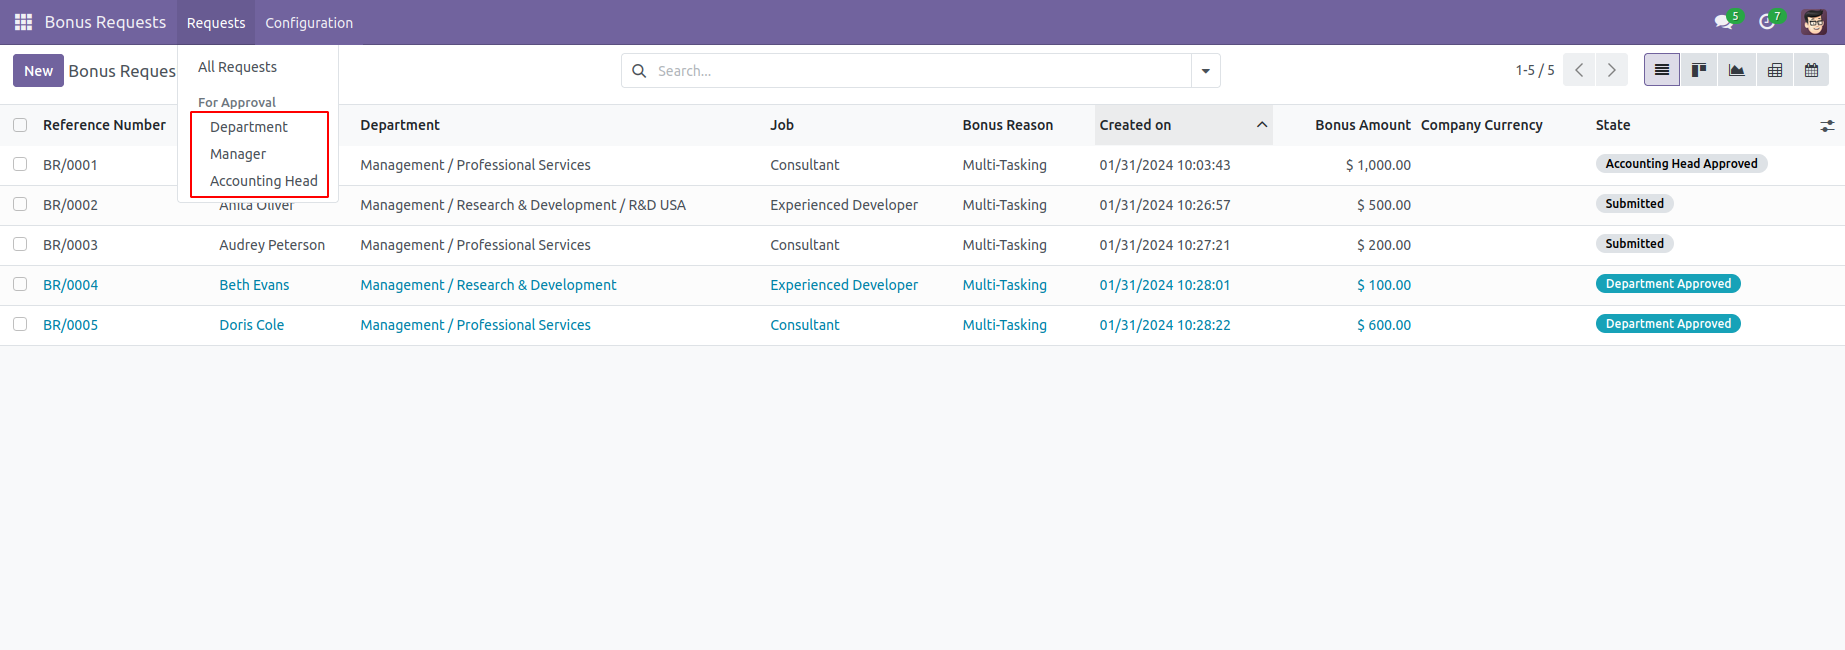1845x650 pixels.
Task: Open the apps grid home menu
Action: (x=23, y=22)
